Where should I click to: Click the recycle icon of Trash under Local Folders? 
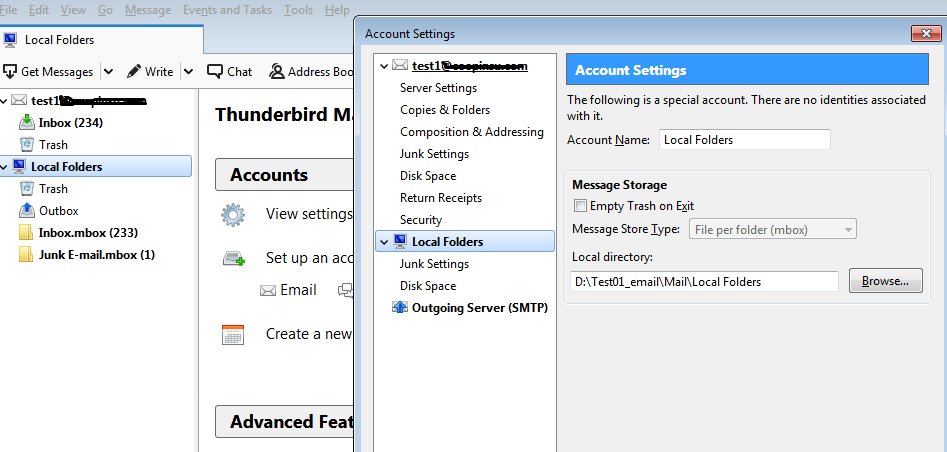pyautogui.click(x=27, y=189)
